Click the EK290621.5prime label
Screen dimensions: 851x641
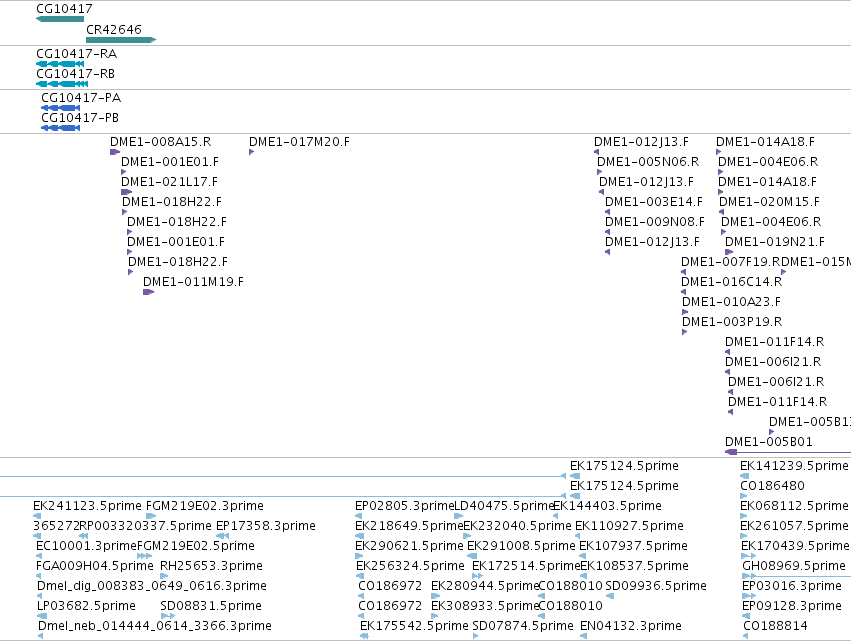point(409,546)
